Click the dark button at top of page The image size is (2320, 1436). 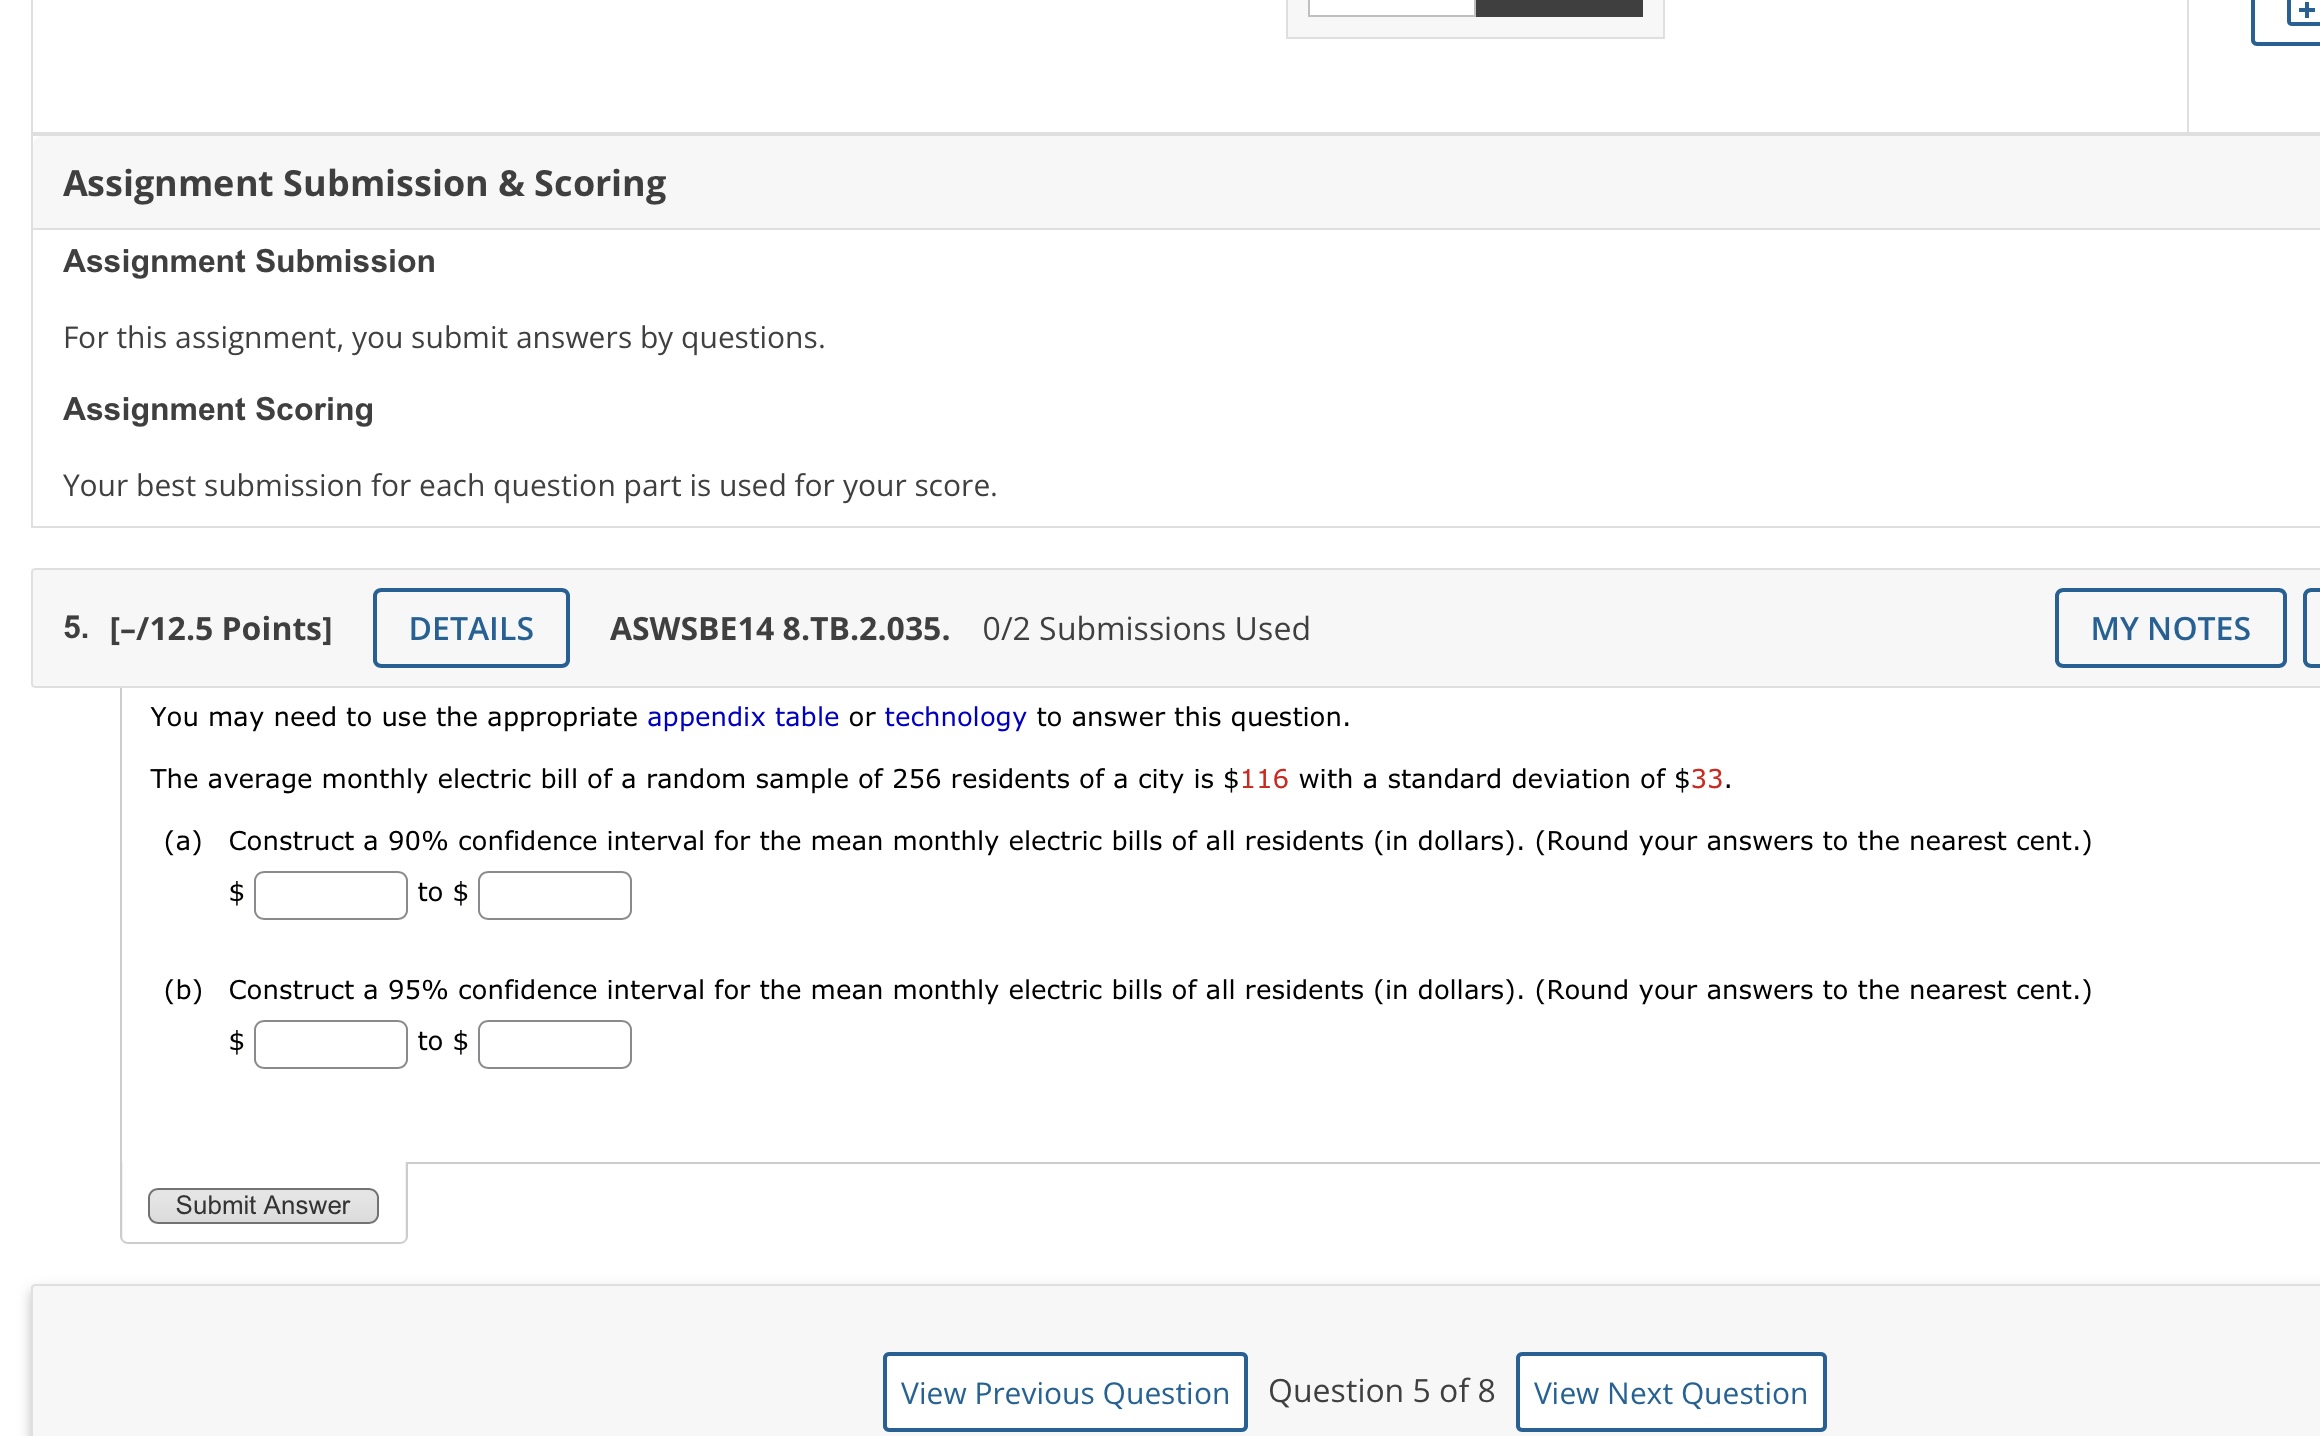[x=1558, y=8]
